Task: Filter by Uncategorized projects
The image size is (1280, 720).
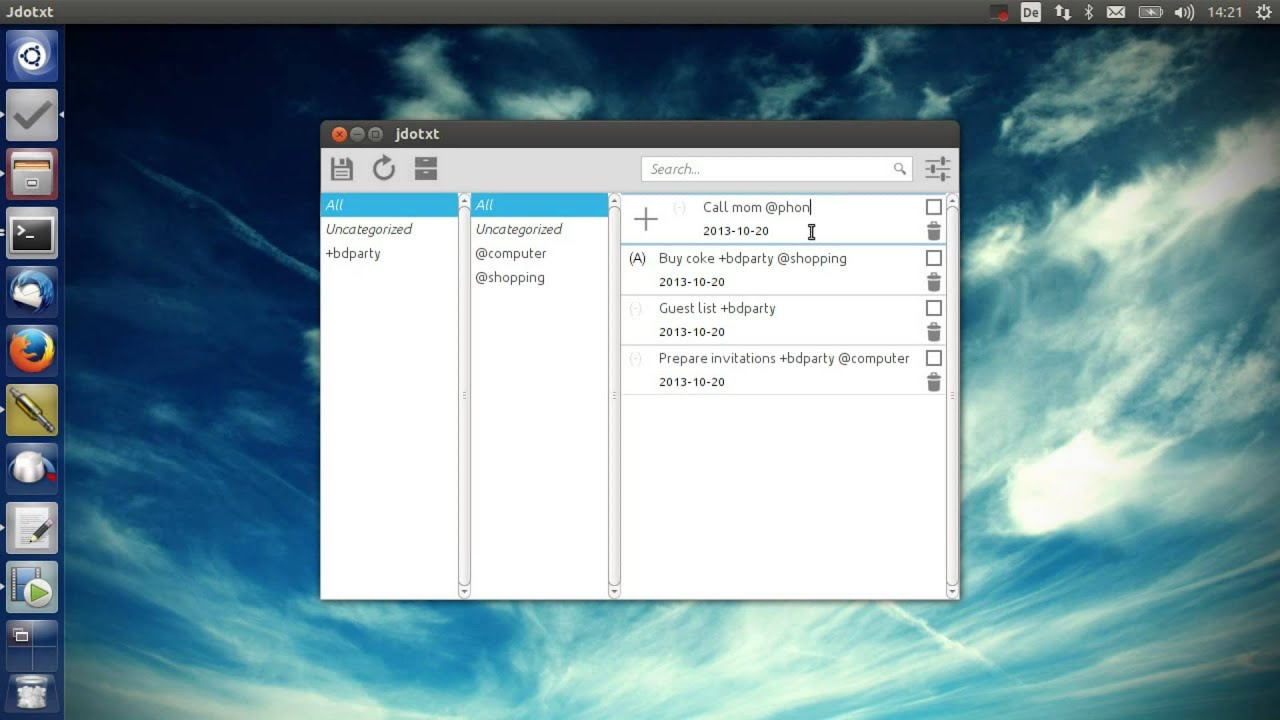Action: click(389, 229)
